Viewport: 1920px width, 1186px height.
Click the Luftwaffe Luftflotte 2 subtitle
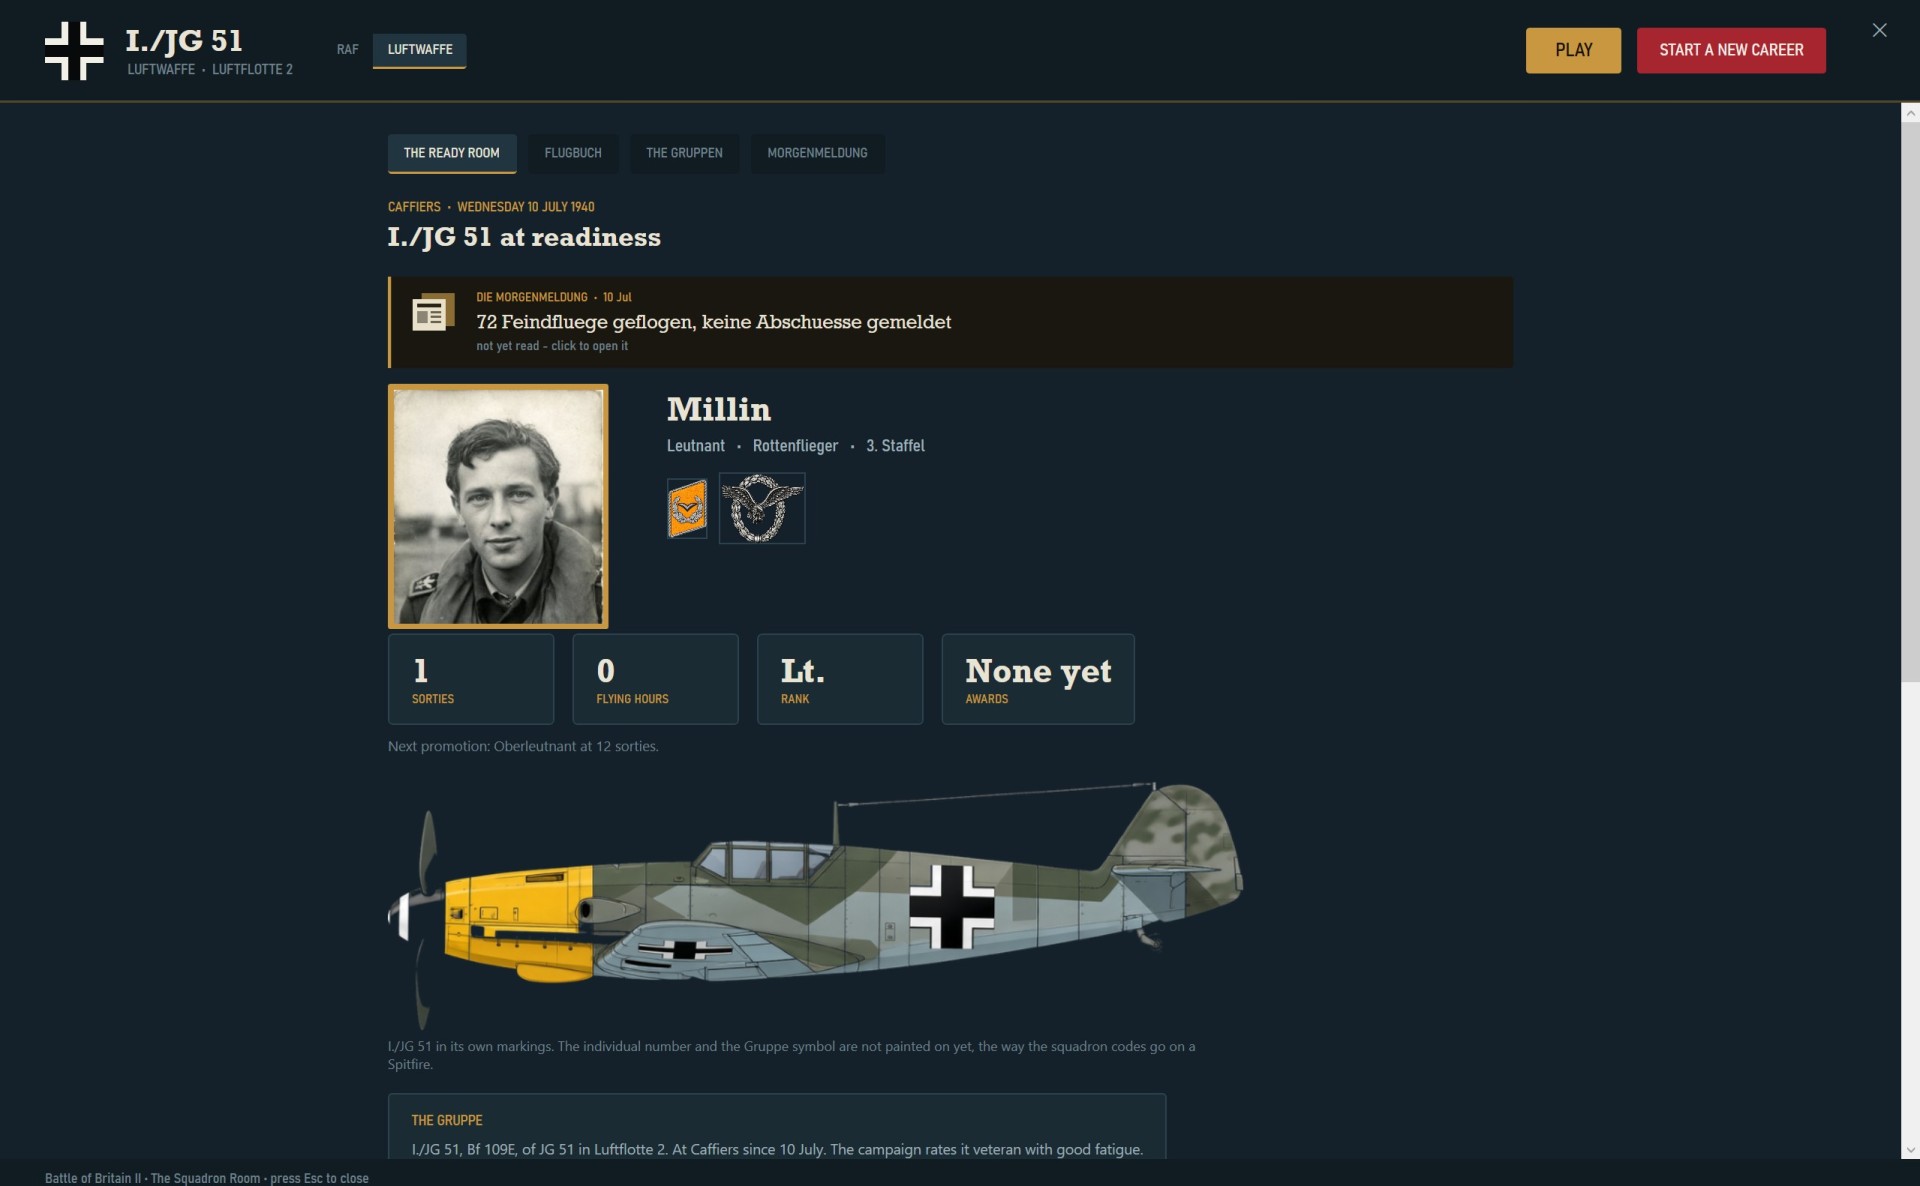click(x=210, y=69)
